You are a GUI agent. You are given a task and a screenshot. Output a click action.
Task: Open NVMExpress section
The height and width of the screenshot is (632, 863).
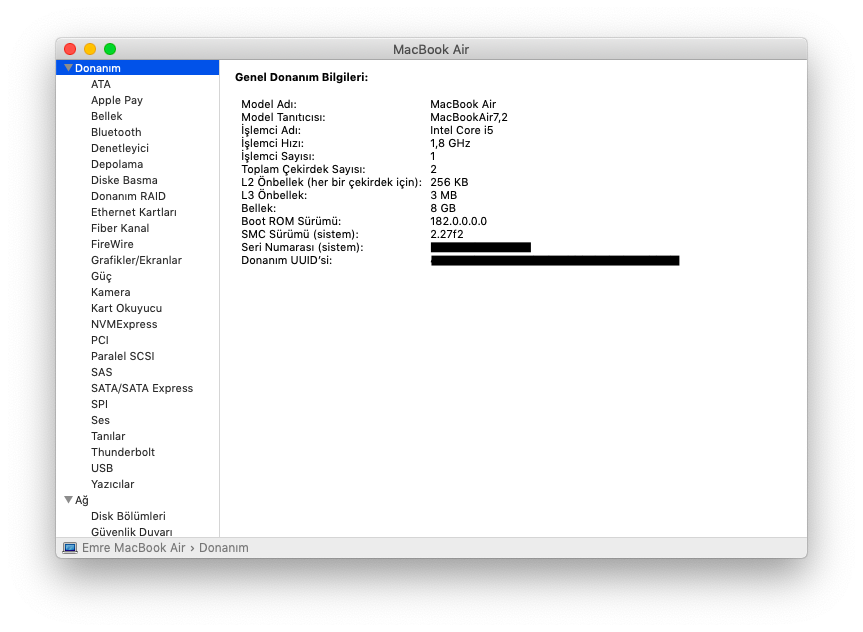pos(124,324)
